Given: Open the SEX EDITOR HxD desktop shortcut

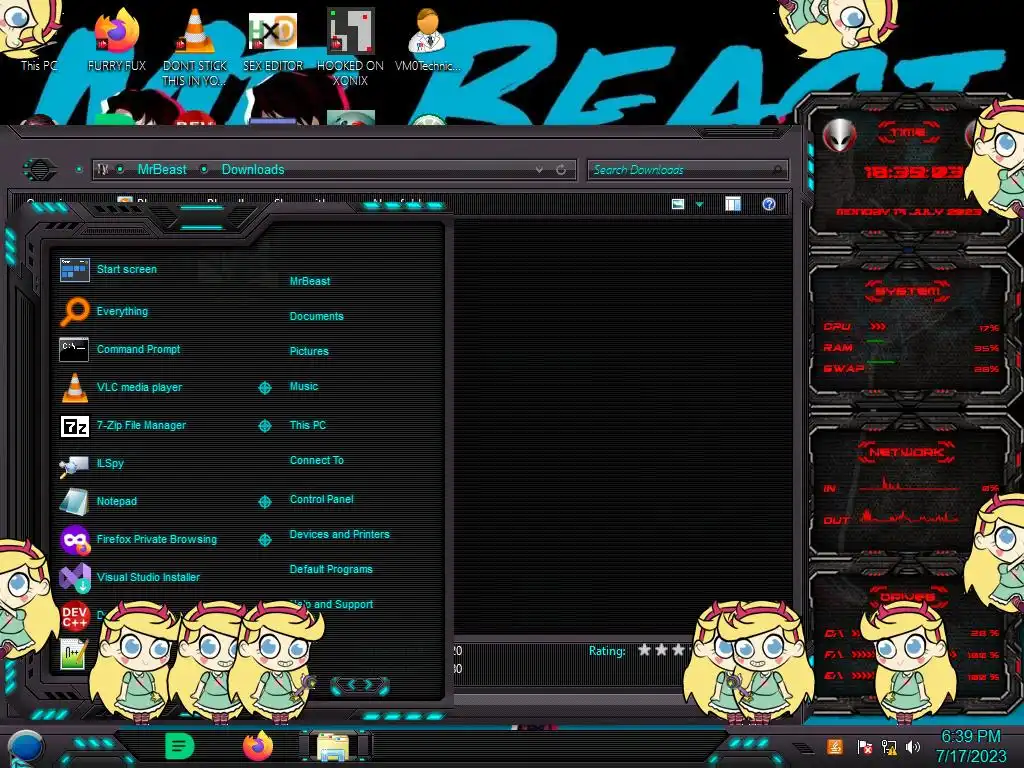Looking at the screenshot, I should [x=273, y=40].
